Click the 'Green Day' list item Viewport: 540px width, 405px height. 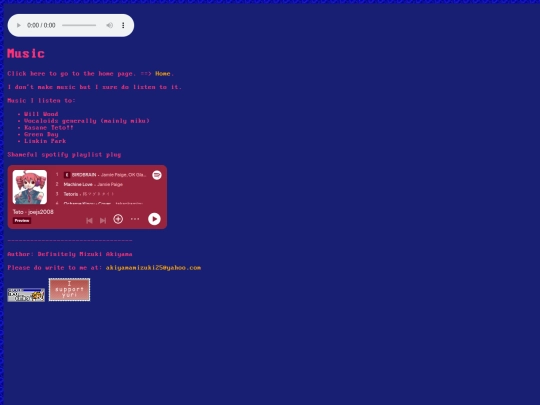[x=41, y=134]
